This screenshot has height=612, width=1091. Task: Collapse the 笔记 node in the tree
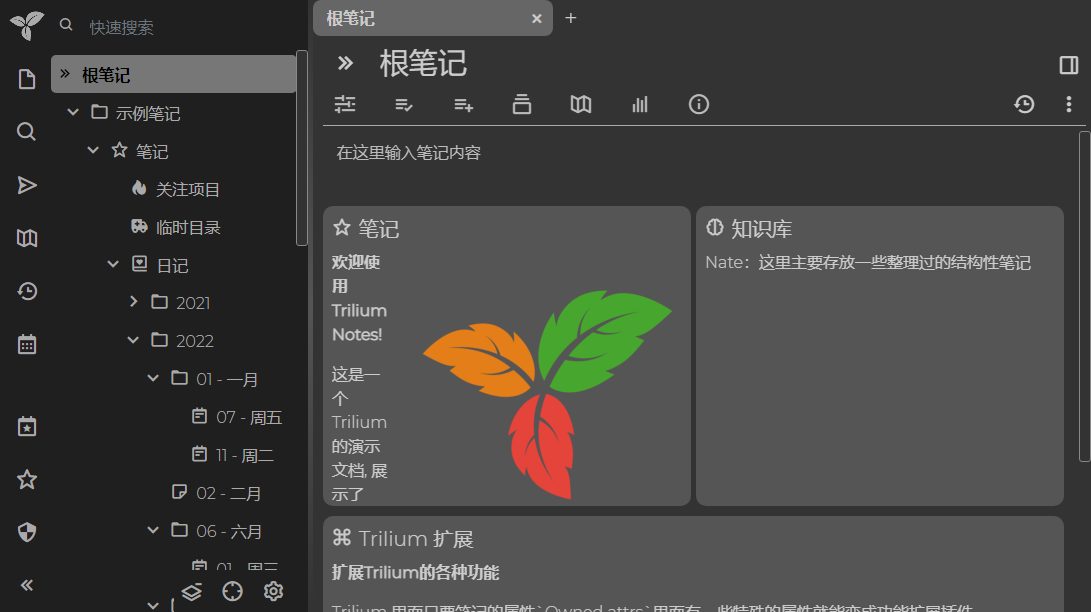point(93,150)
